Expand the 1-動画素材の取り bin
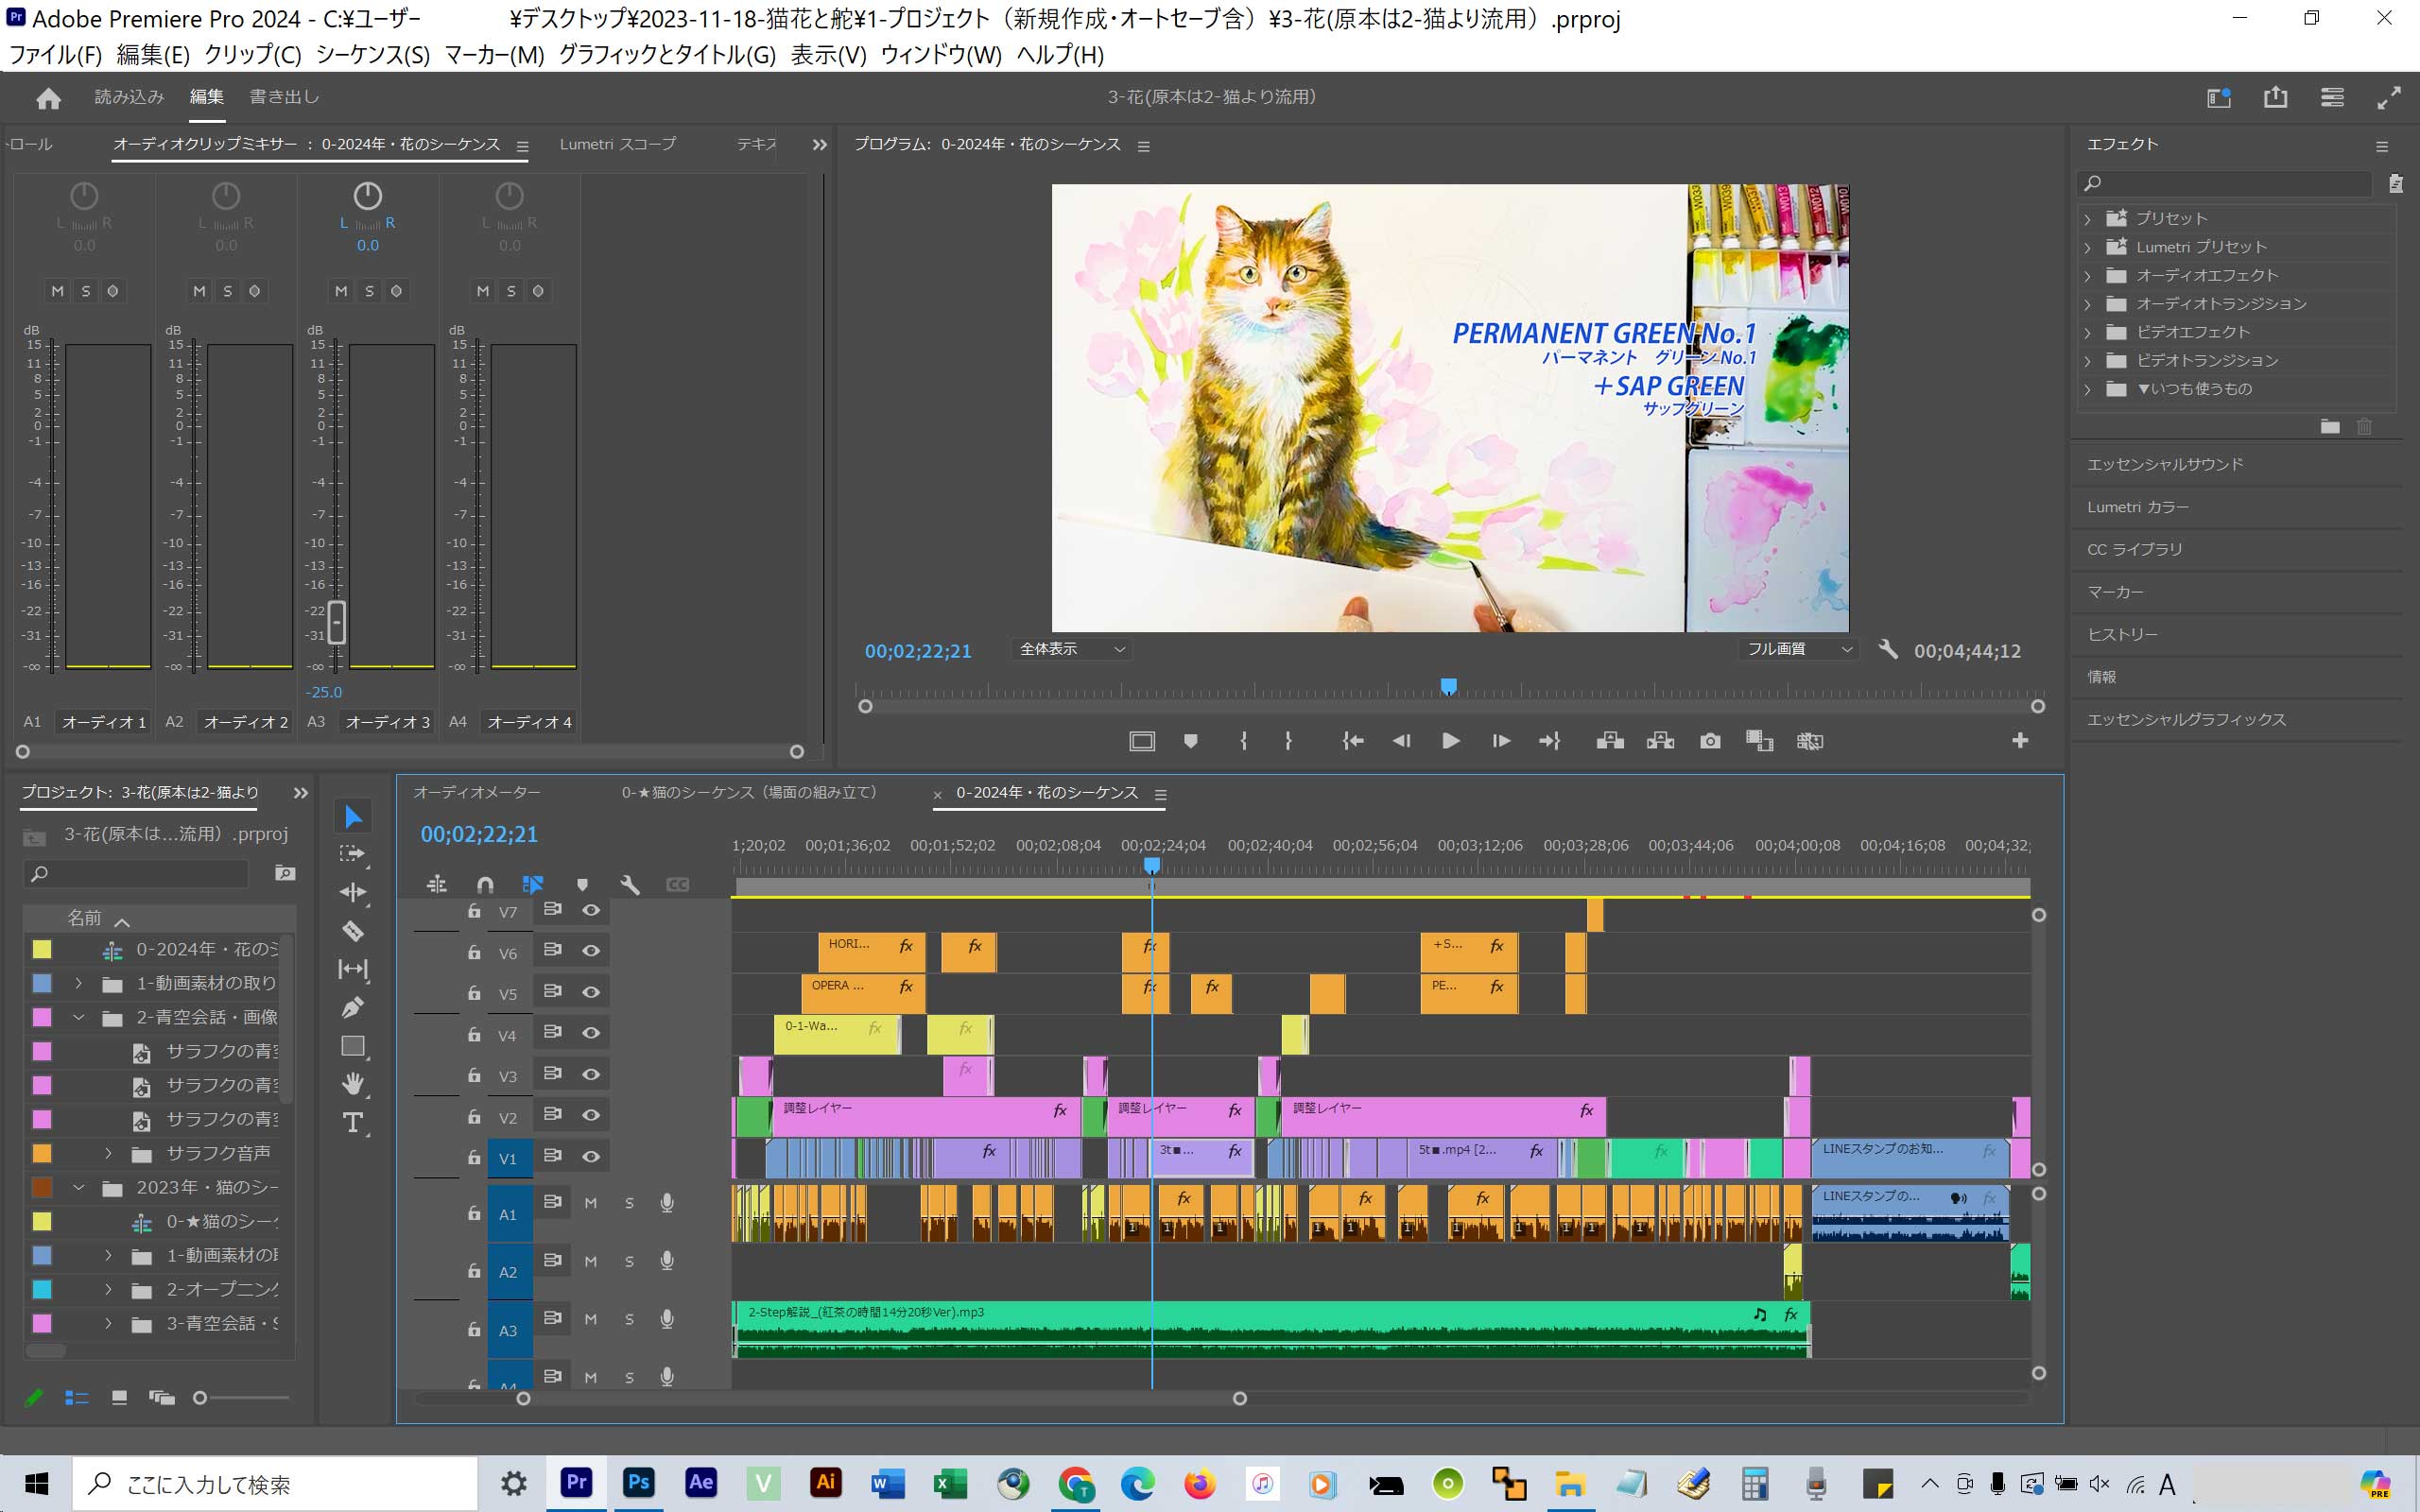The height and width of the screenshot is (1512, 2420). tap(78, 983)
